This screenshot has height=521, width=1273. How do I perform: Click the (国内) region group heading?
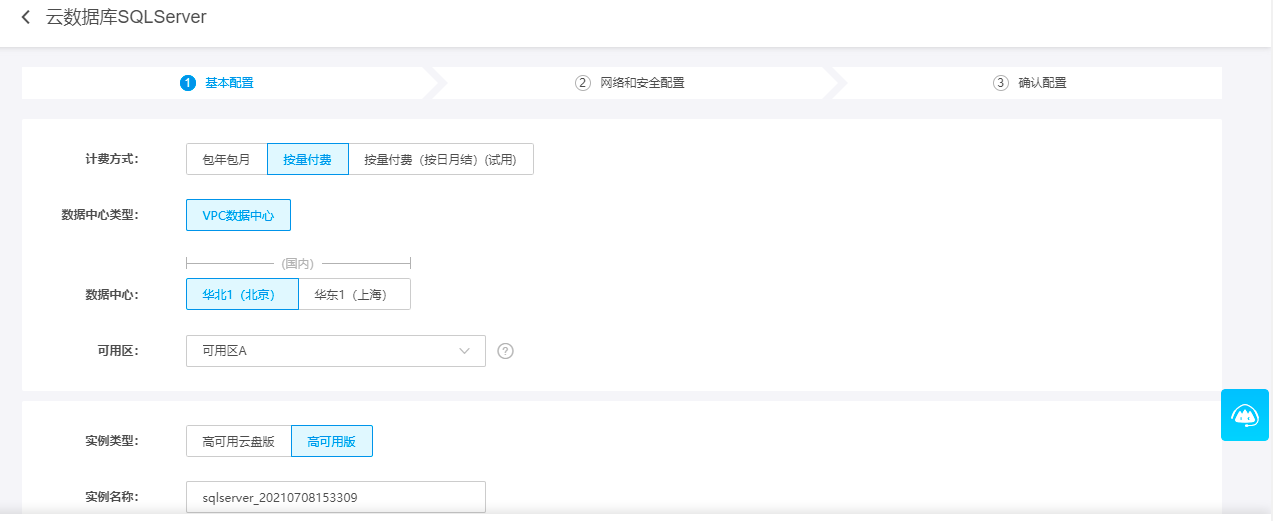[x=298, y=264]
